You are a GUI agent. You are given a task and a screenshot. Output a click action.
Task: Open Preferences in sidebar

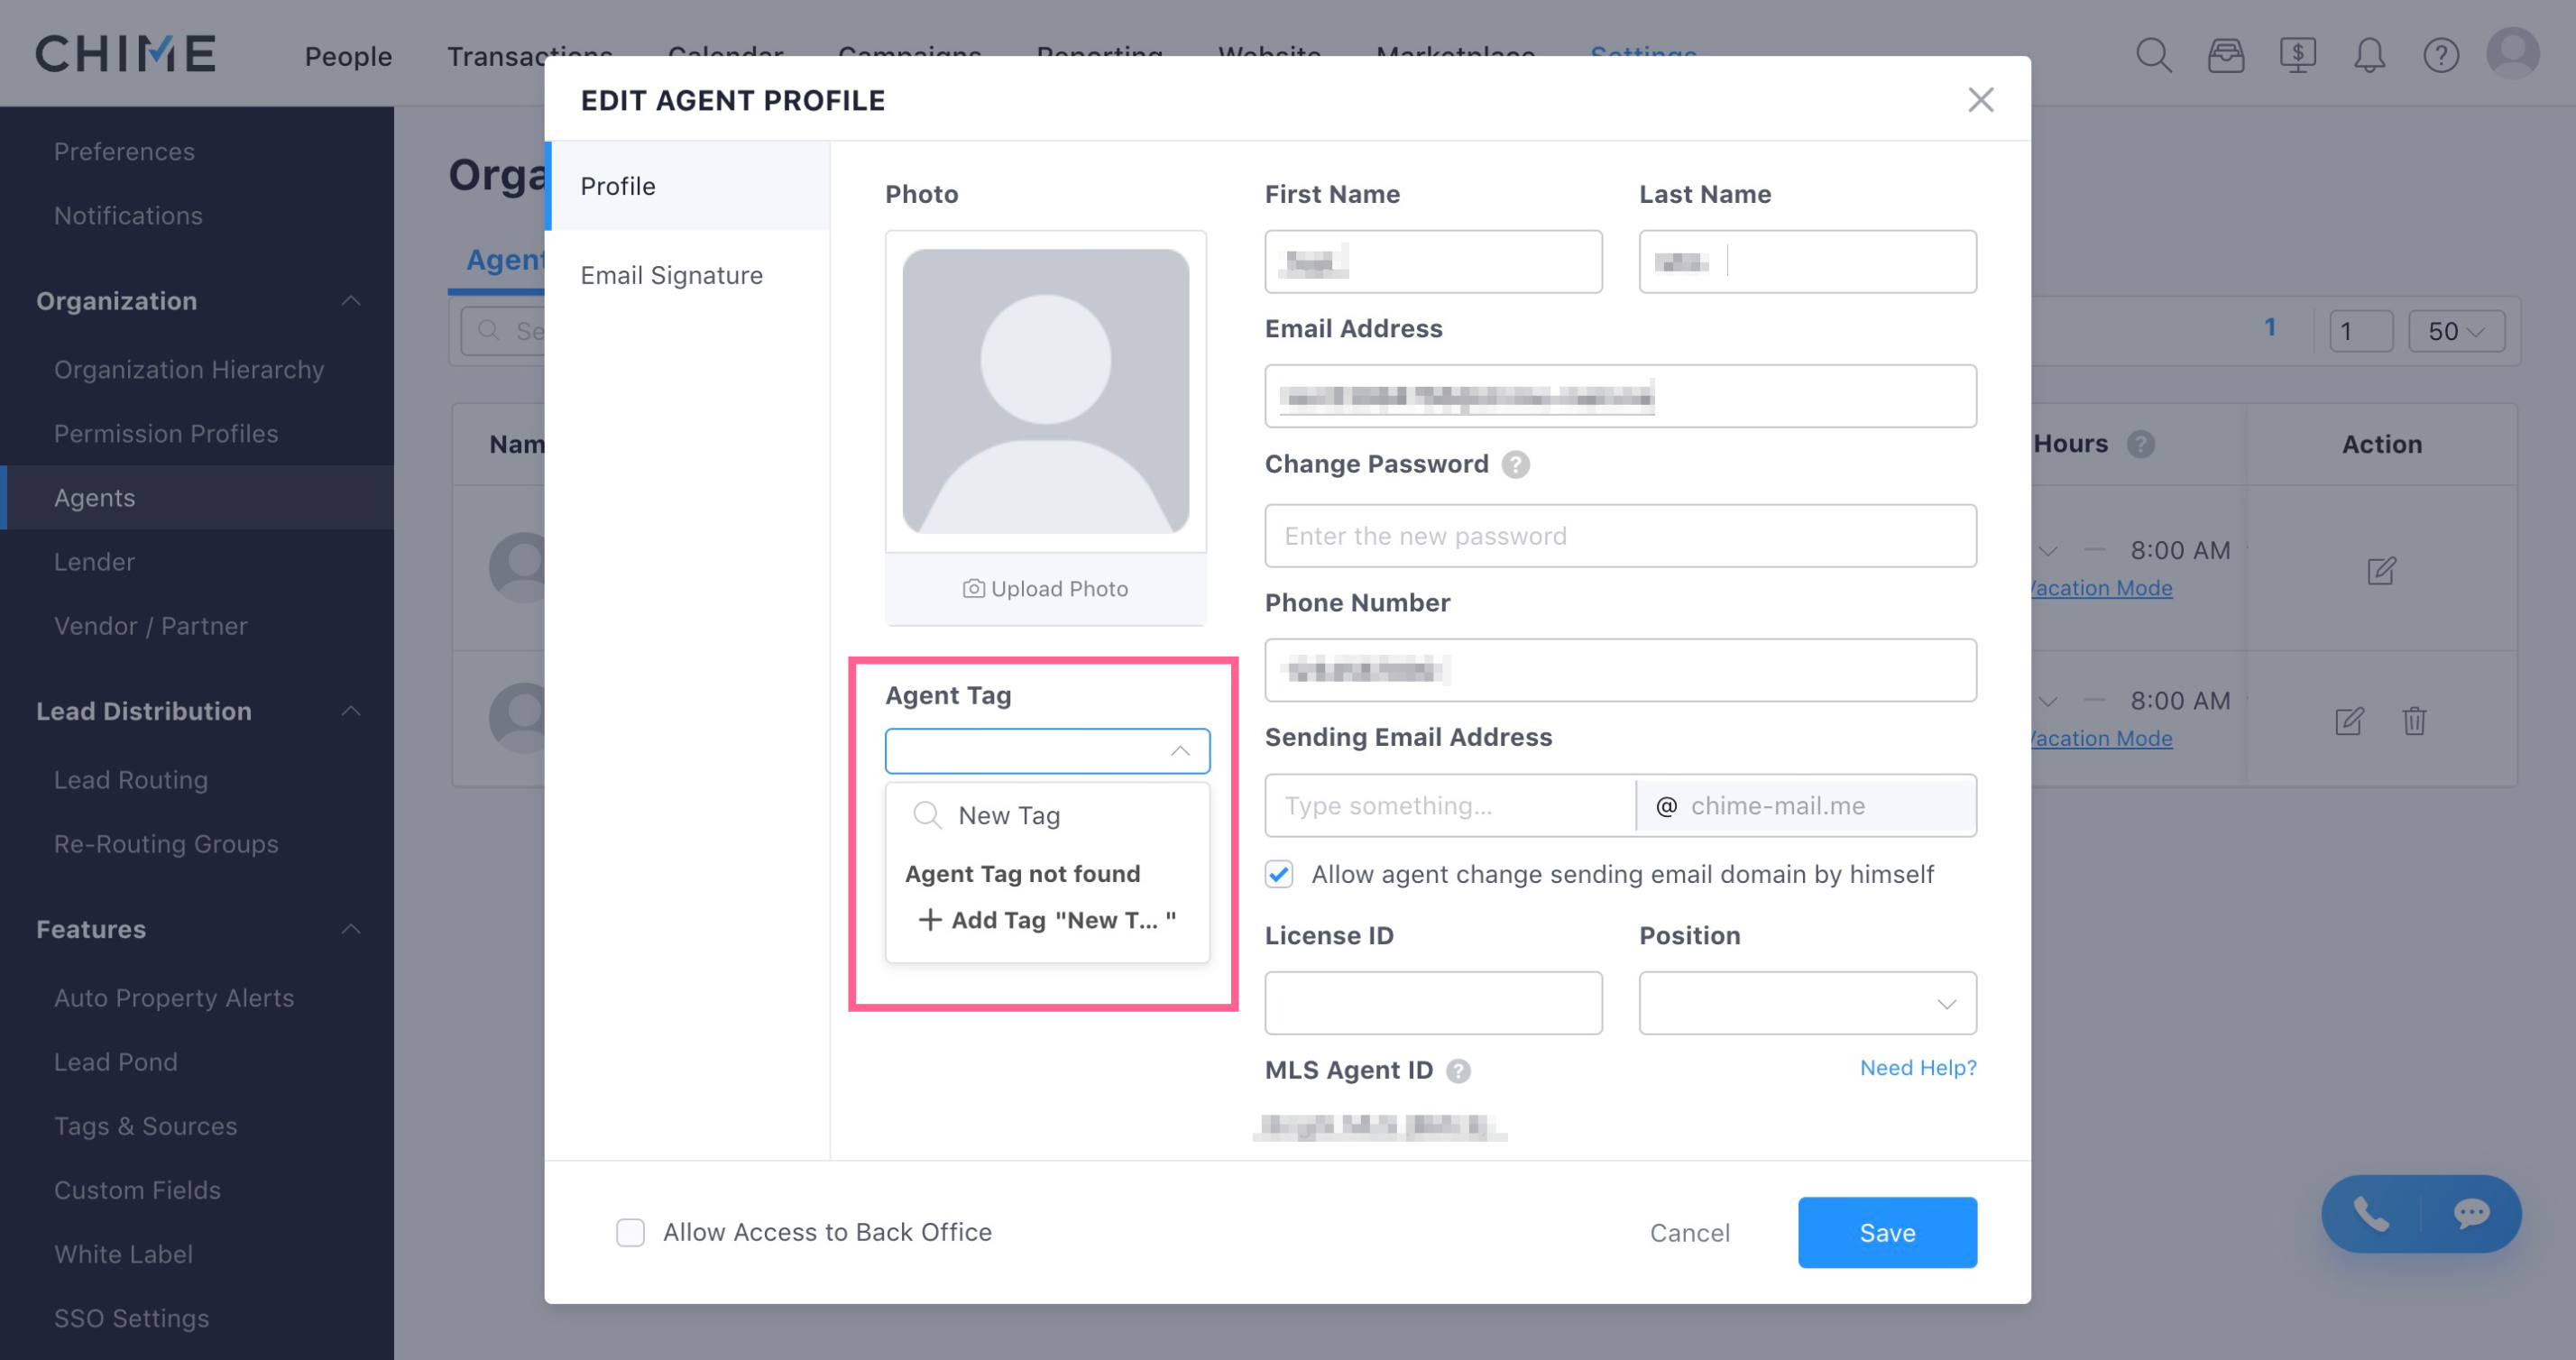[124, 151]
